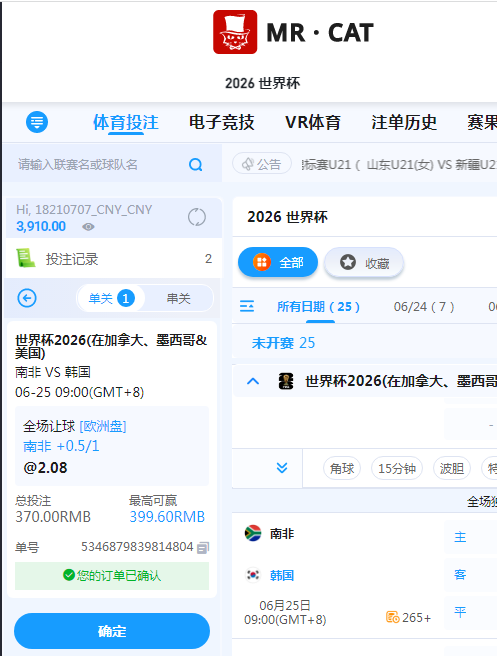The image size is (497, 656).
Task: Open the blue hamburger menu icon
Action: click(x=37, y=122)
